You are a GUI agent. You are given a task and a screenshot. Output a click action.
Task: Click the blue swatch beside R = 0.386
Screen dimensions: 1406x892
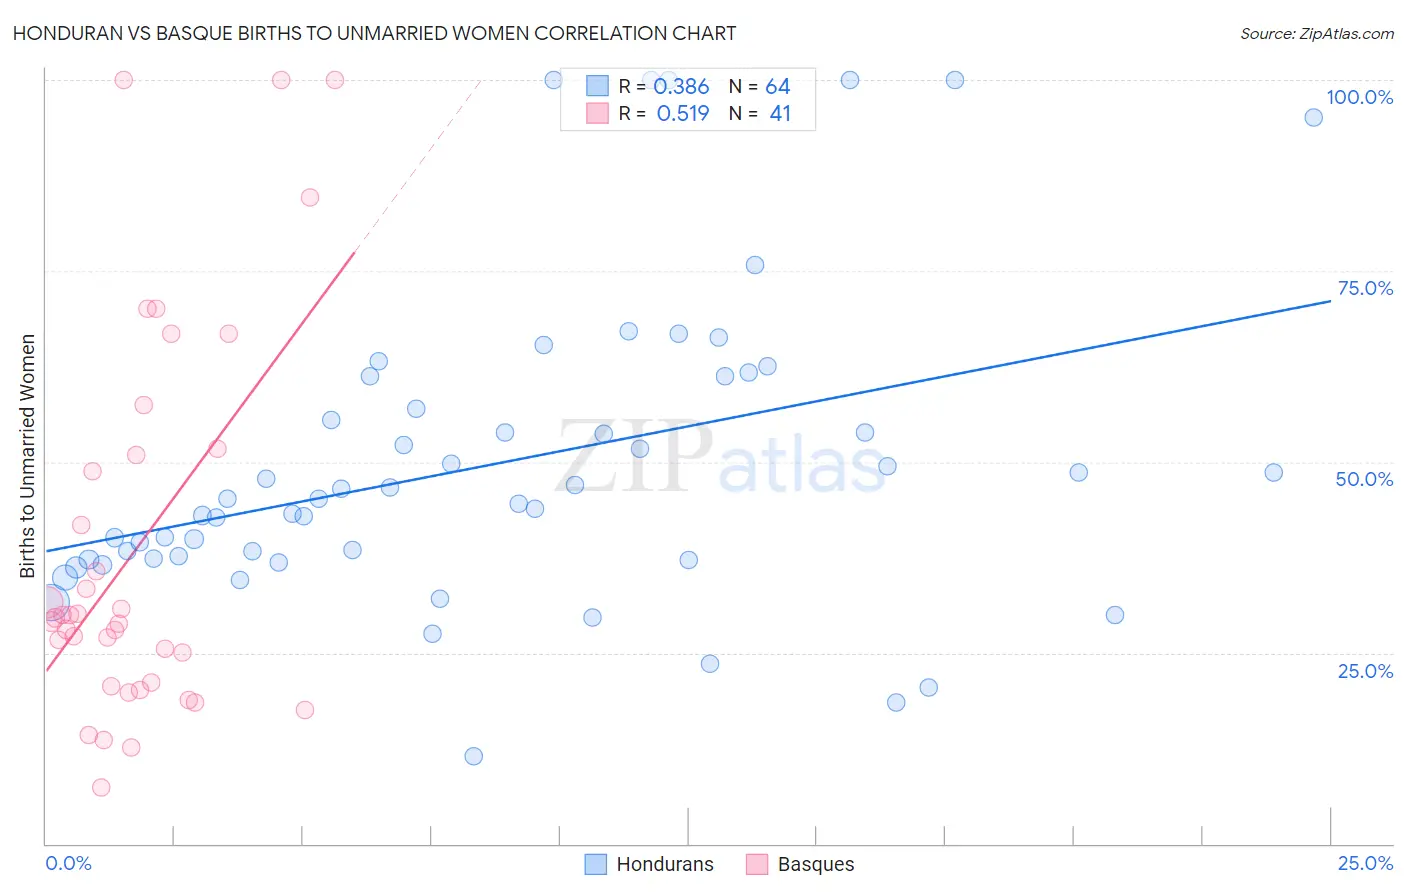point(597,86)
